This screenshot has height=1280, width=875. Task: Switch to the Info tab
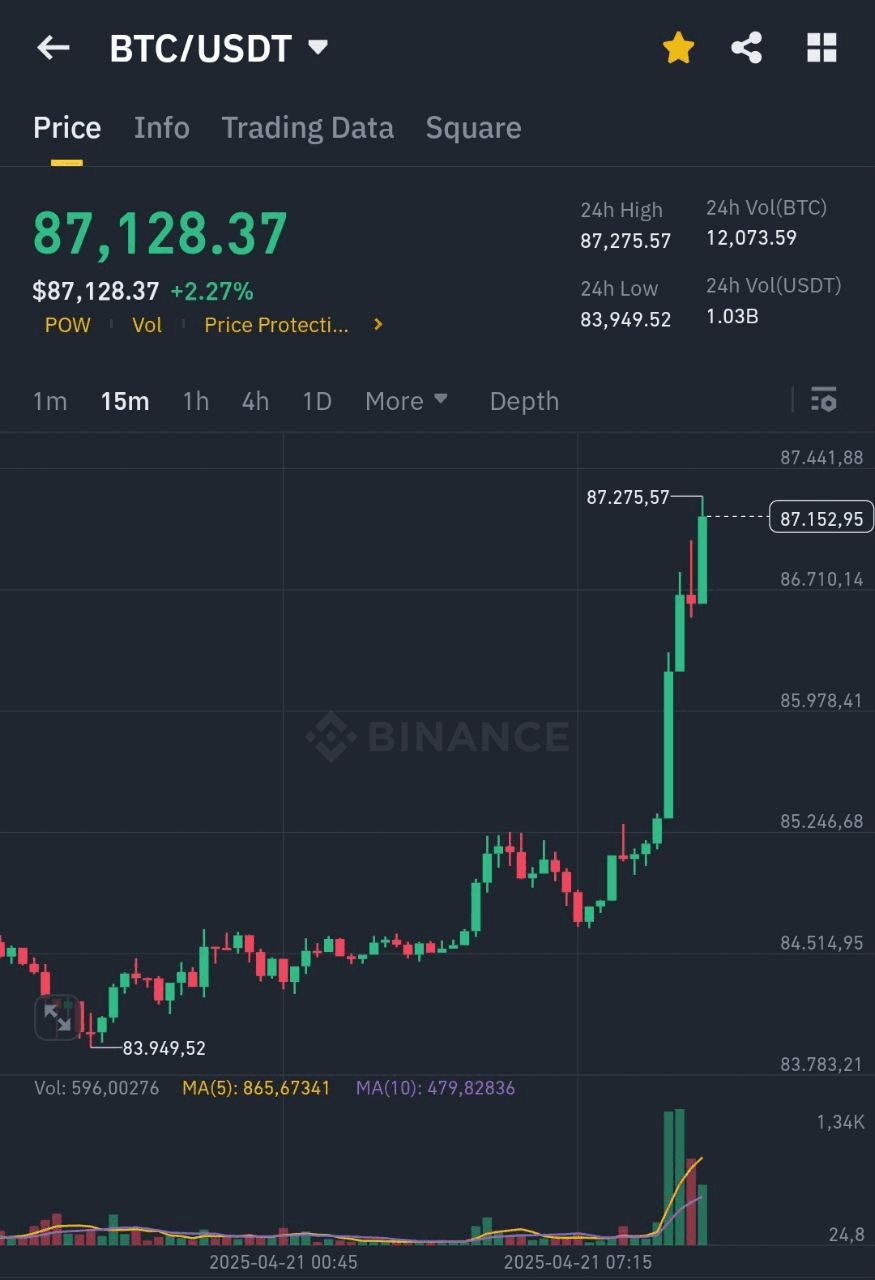[x=161, y=128]
